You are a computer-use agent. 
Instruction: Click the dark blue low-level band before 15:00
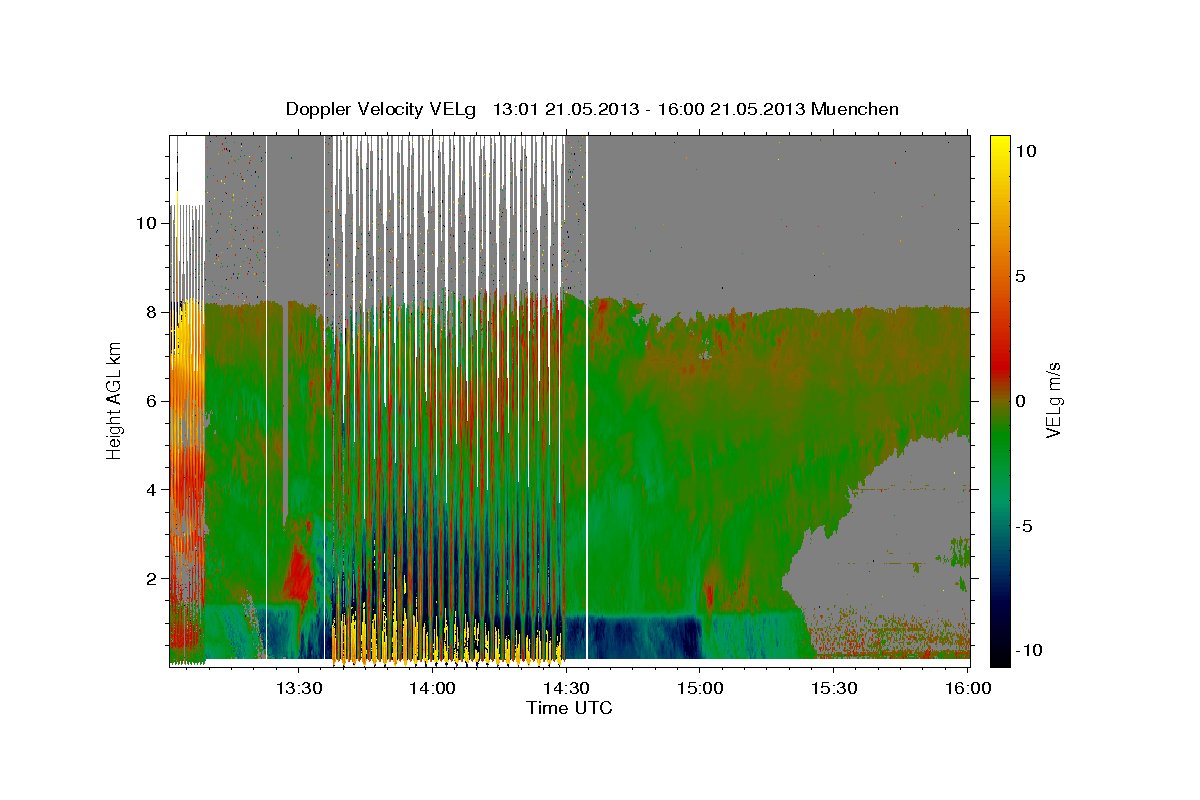(x=632, y=637)
